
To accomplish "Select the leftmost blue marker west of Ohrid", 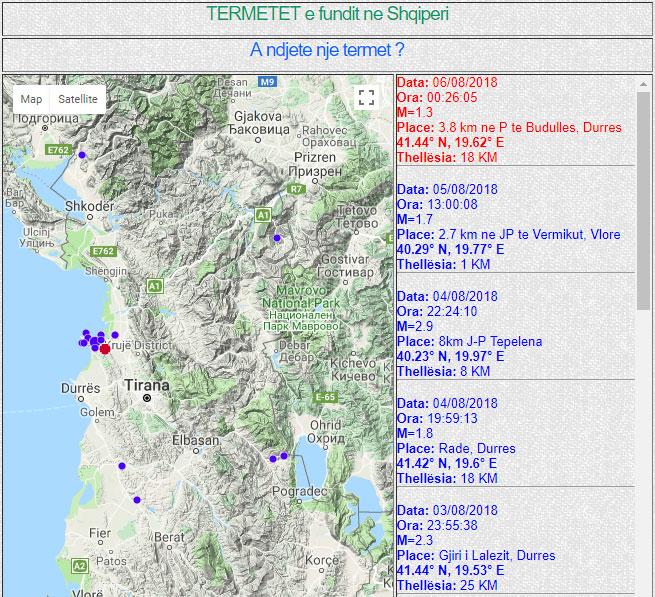I will (272, 459).
